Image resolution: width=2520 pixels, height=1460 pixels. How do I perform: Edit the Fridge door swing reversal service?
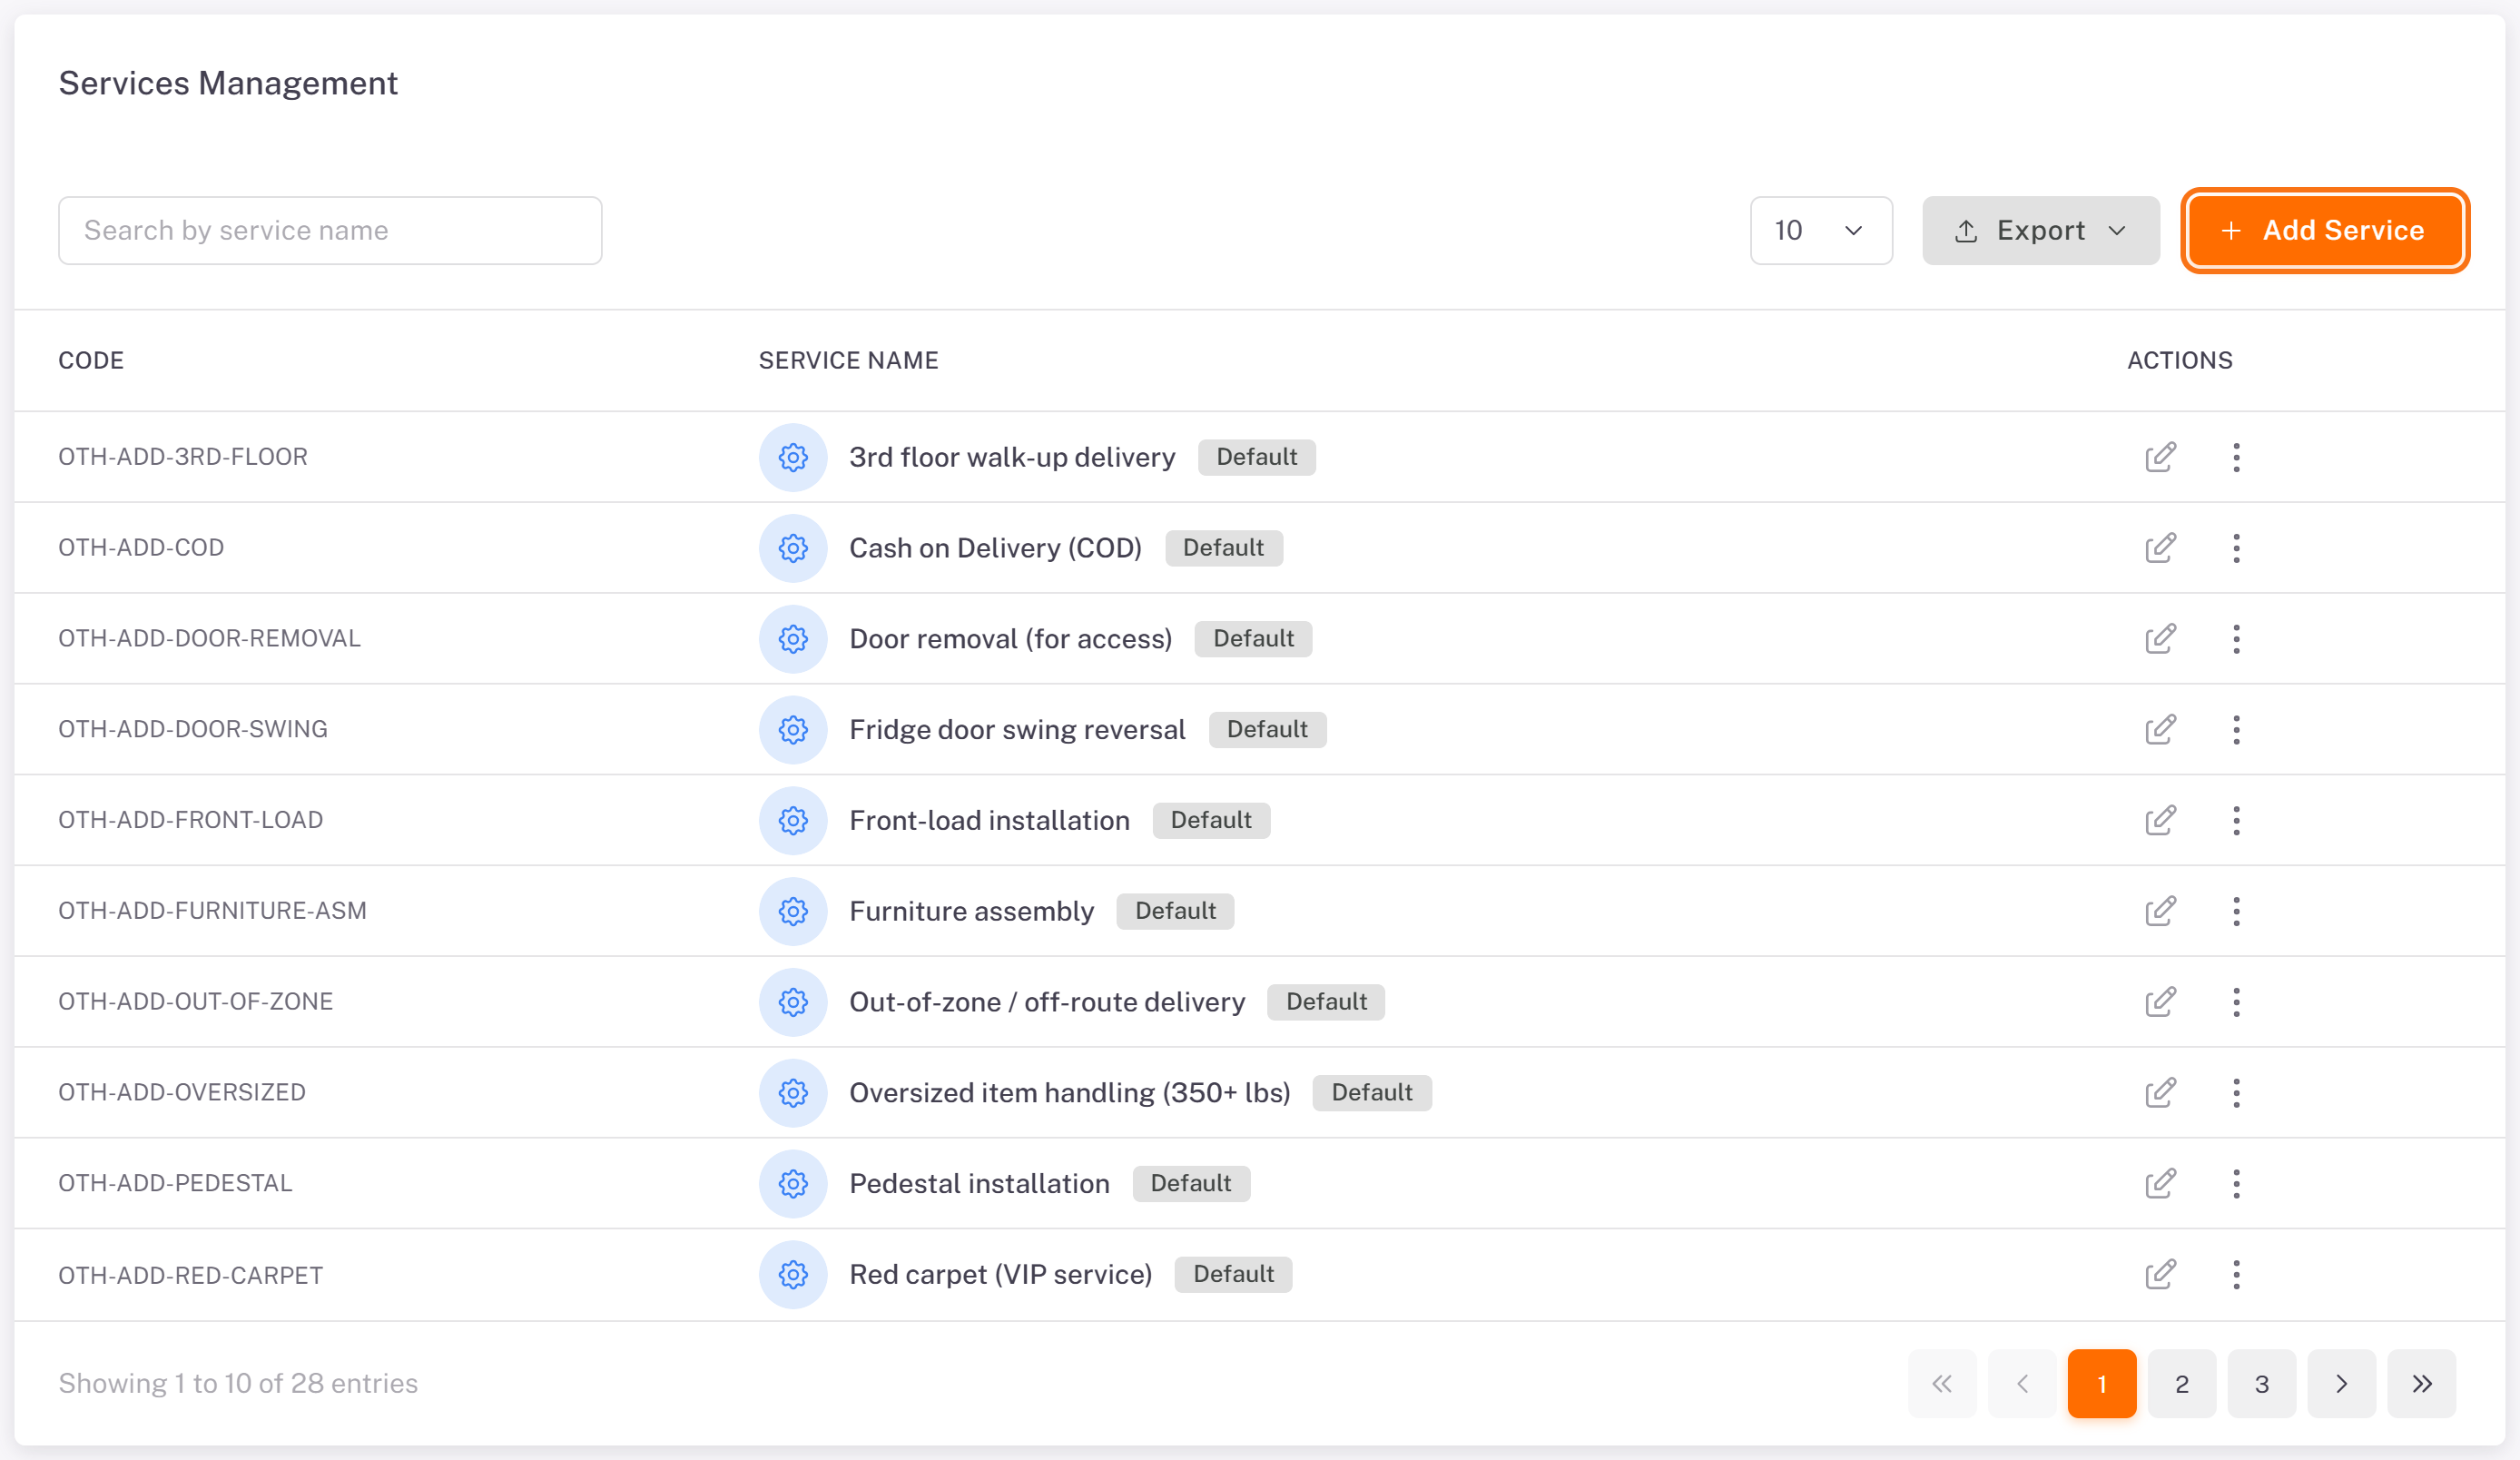(2160, 730)
